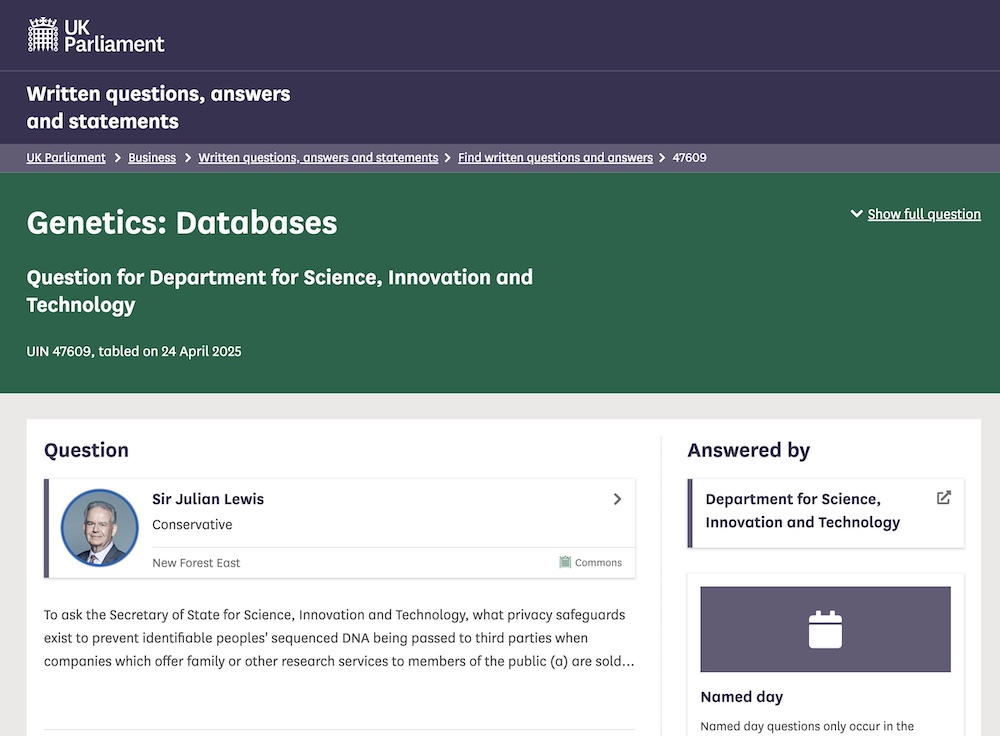The width and height of the screenshot is (1000, 736).
Task: Click the calendar icon in the Named day panel
Action: 825,628
